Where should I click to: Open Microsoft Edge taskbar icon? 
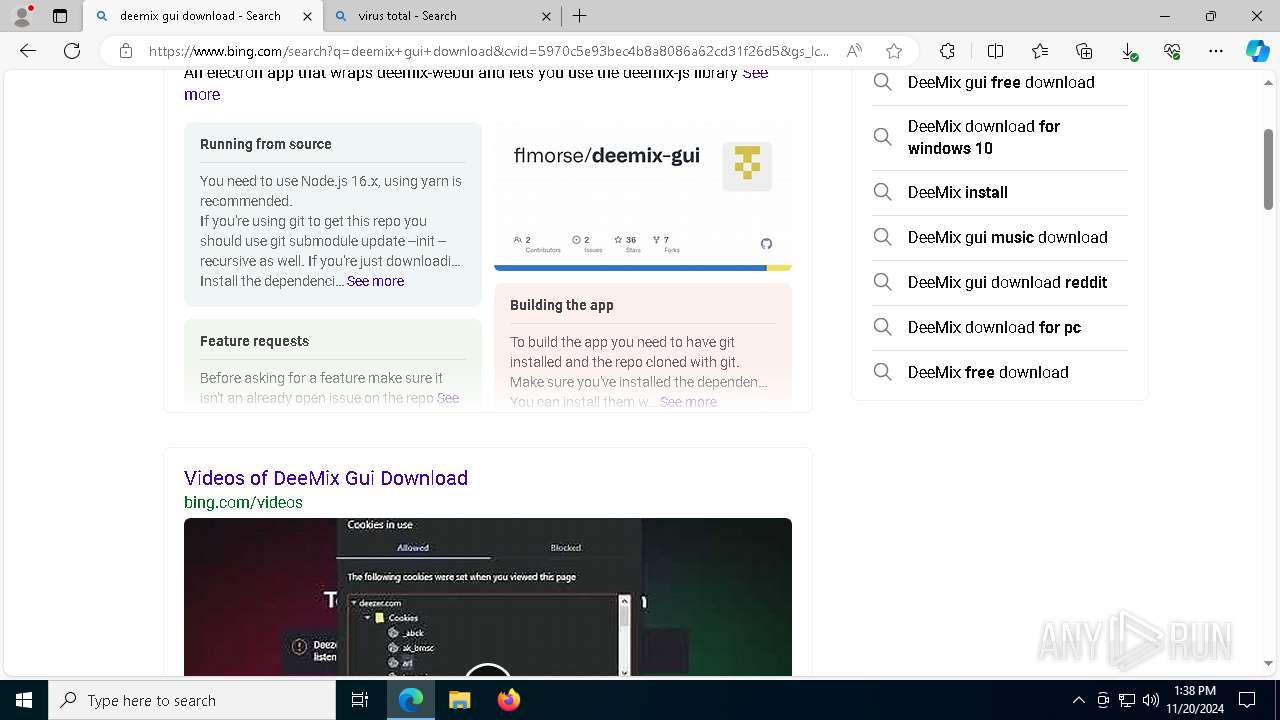coord(411,700)
